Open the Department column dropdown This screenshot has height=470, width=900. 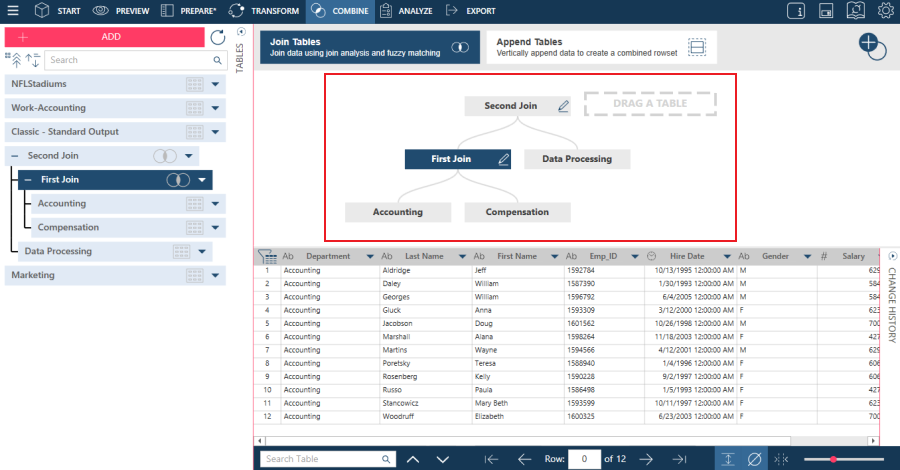click(x=370, y=257)
